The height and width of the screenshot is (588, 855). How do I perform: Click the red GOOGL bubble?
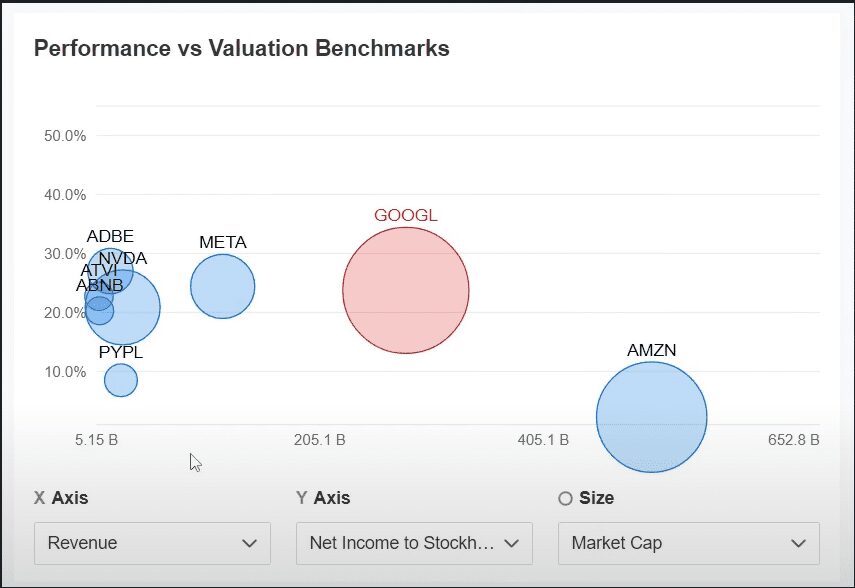[406, 290]
